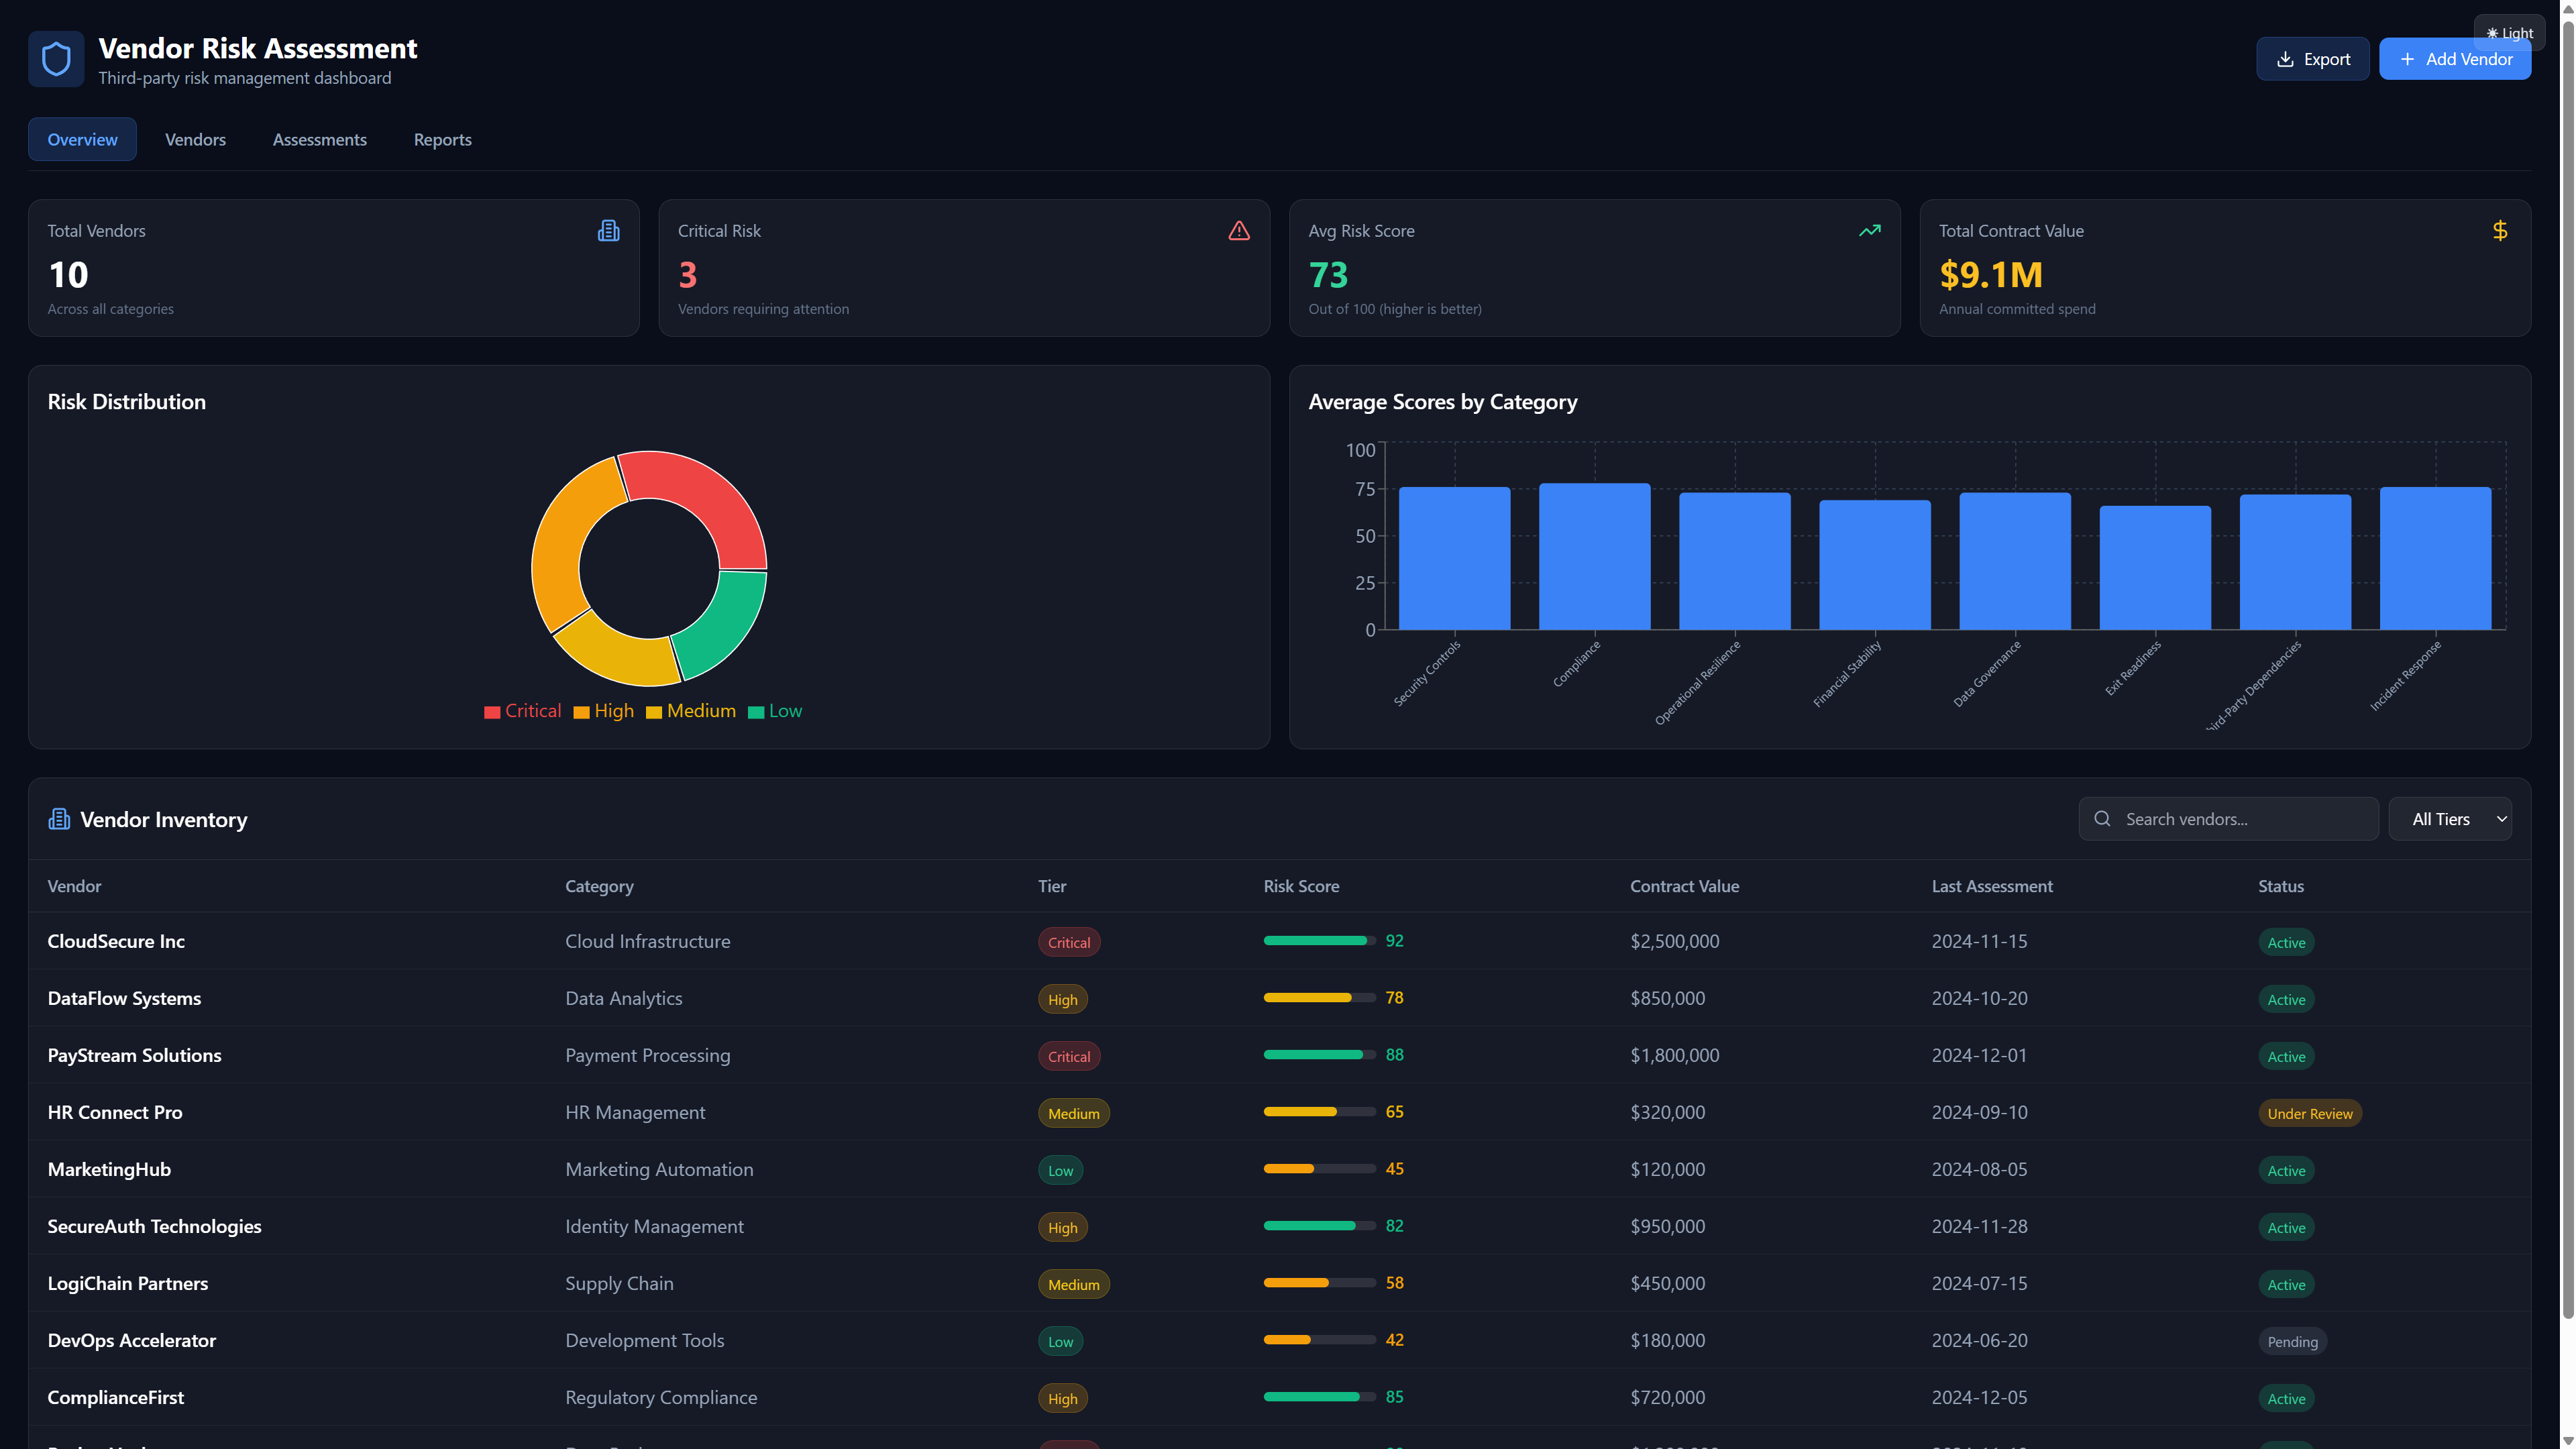Click the dollar sign icon on Total Contract Value card
Viewport: 2576px width, 1449px height.
tap(2500, 230)
